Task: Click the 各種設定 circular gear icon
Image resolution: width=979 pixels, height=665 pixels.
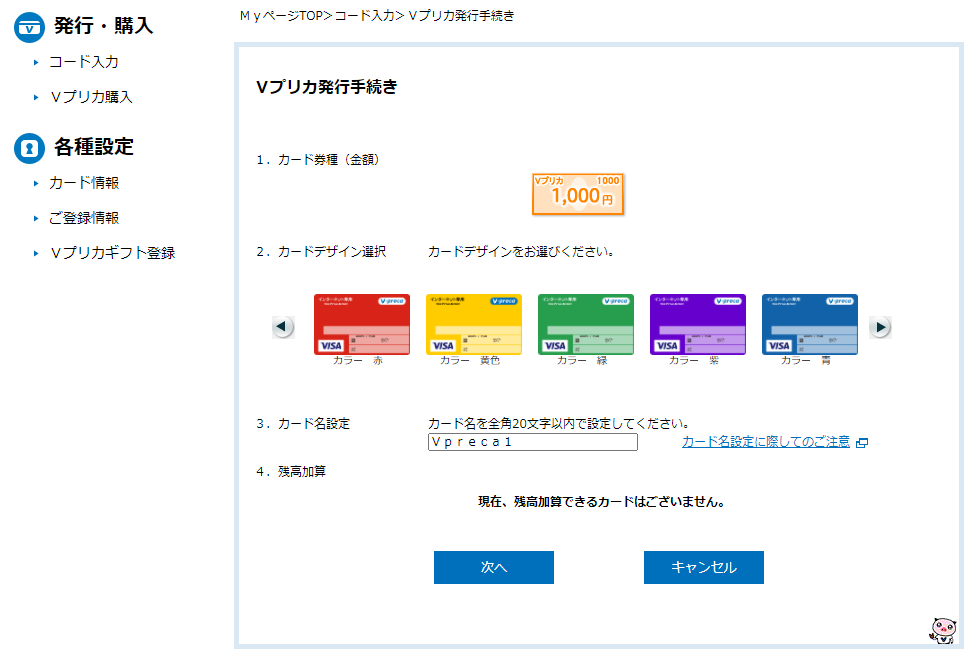Action: pyautogui.click(x=29, y=148)
